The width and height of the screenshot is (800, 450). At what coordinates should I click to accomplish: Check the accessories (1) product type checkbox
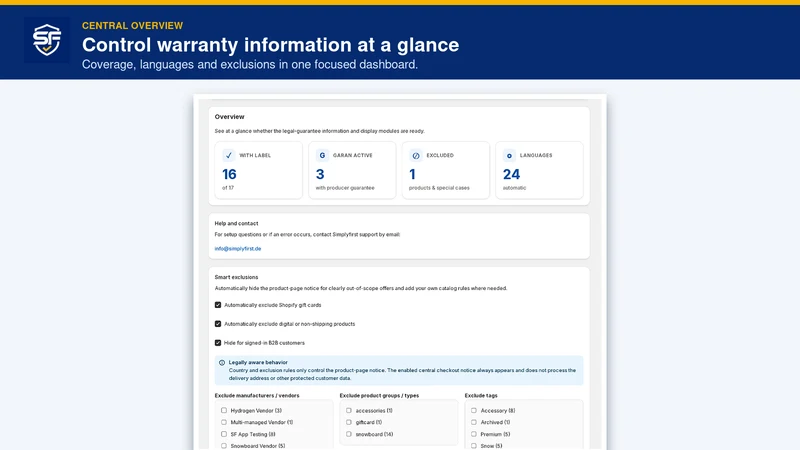[349, 410]
